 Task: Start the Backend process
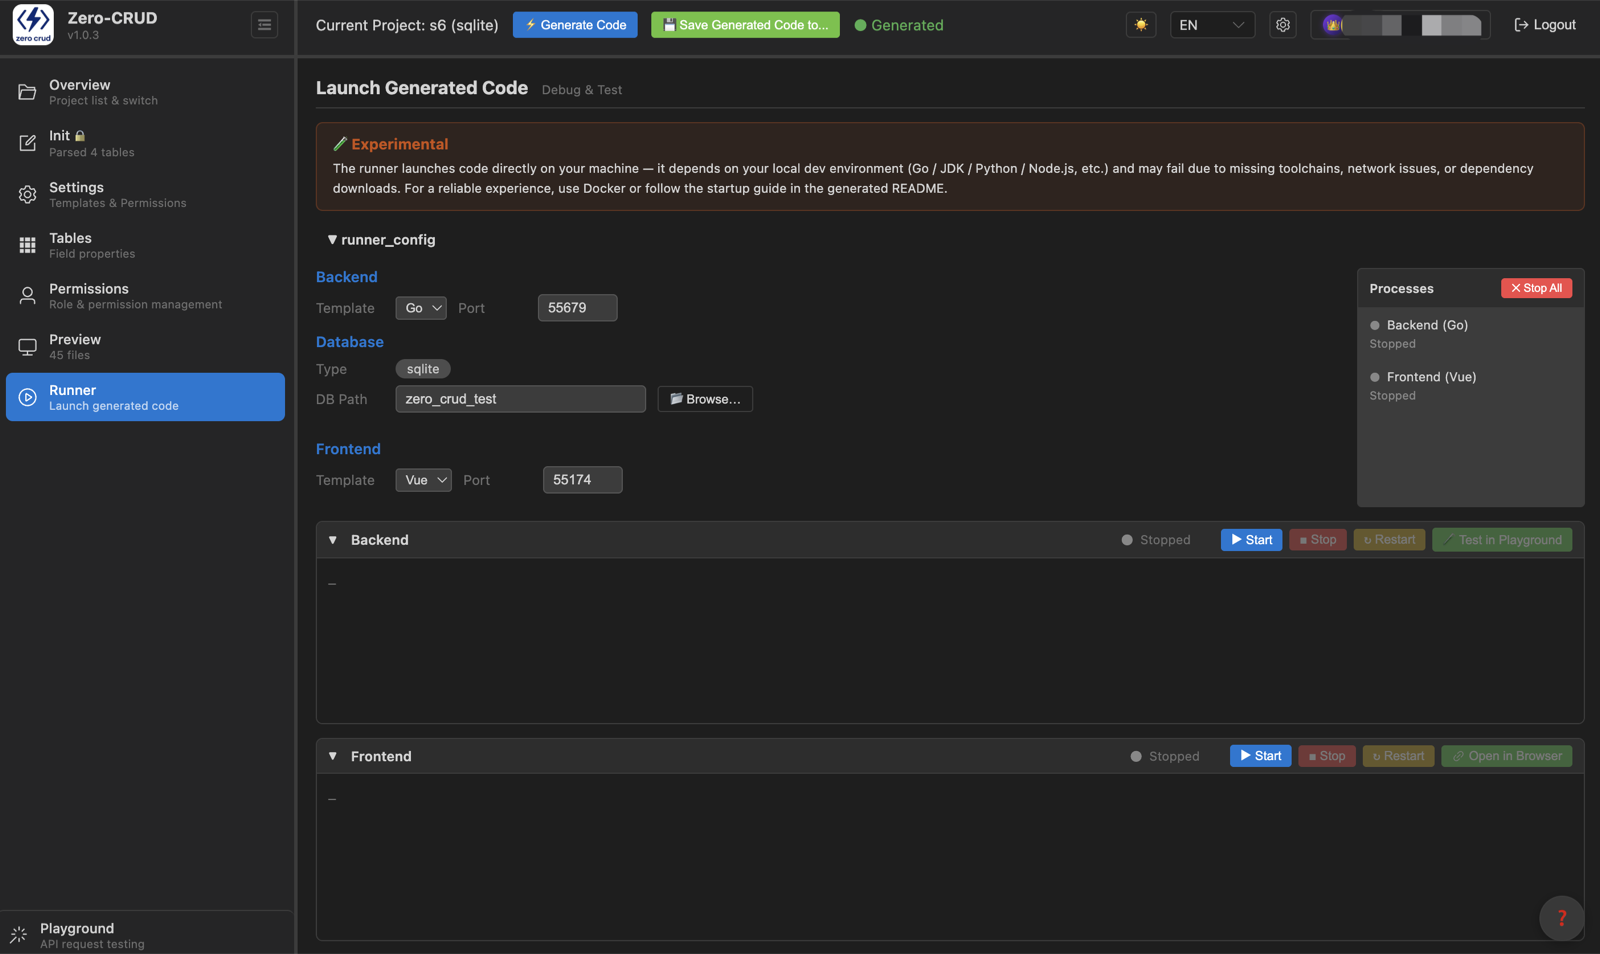(x=1251, y=540)
